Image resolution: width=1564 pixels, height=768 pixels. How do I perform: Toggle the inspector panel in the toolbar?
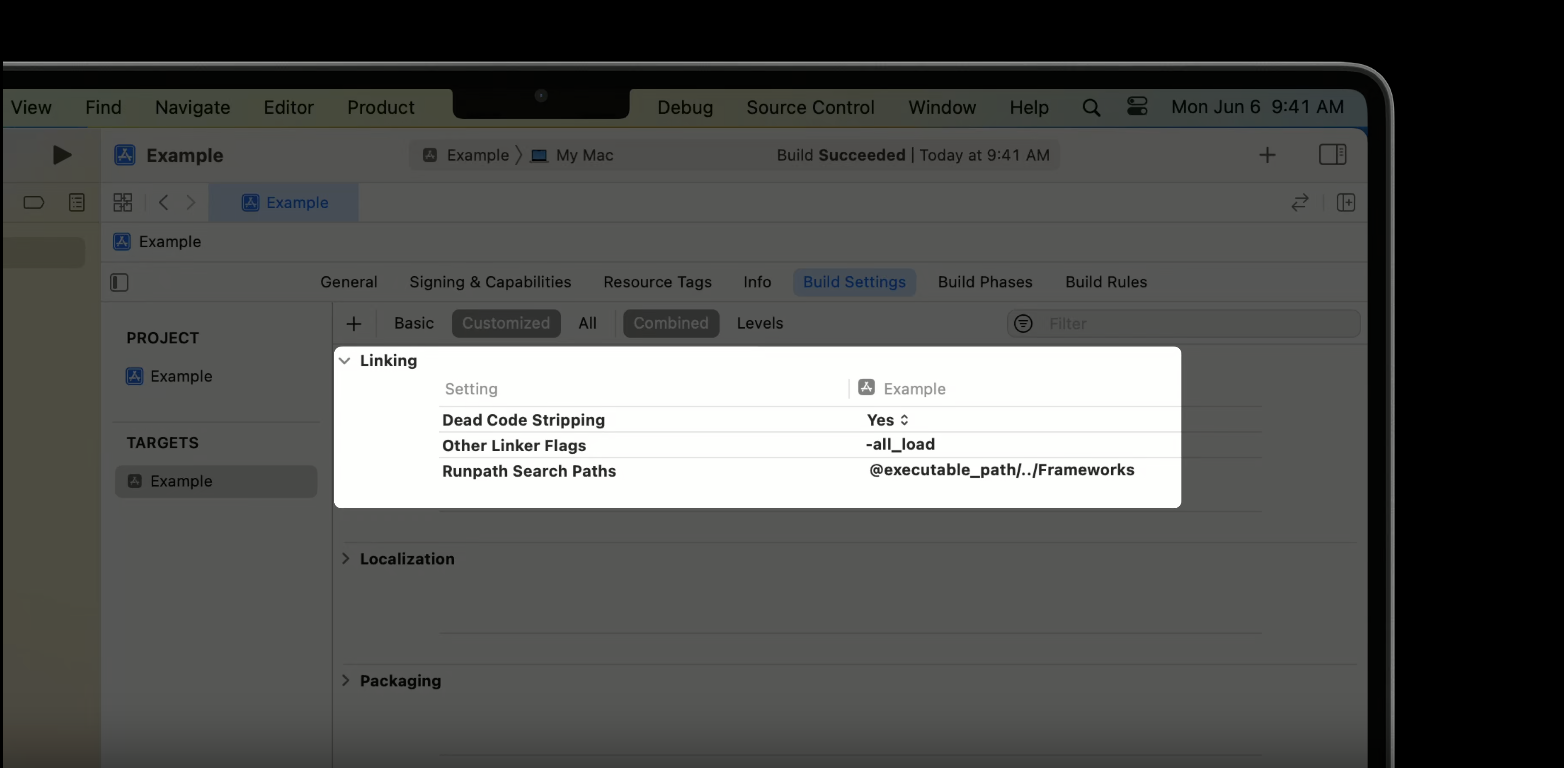(1333, 155)
